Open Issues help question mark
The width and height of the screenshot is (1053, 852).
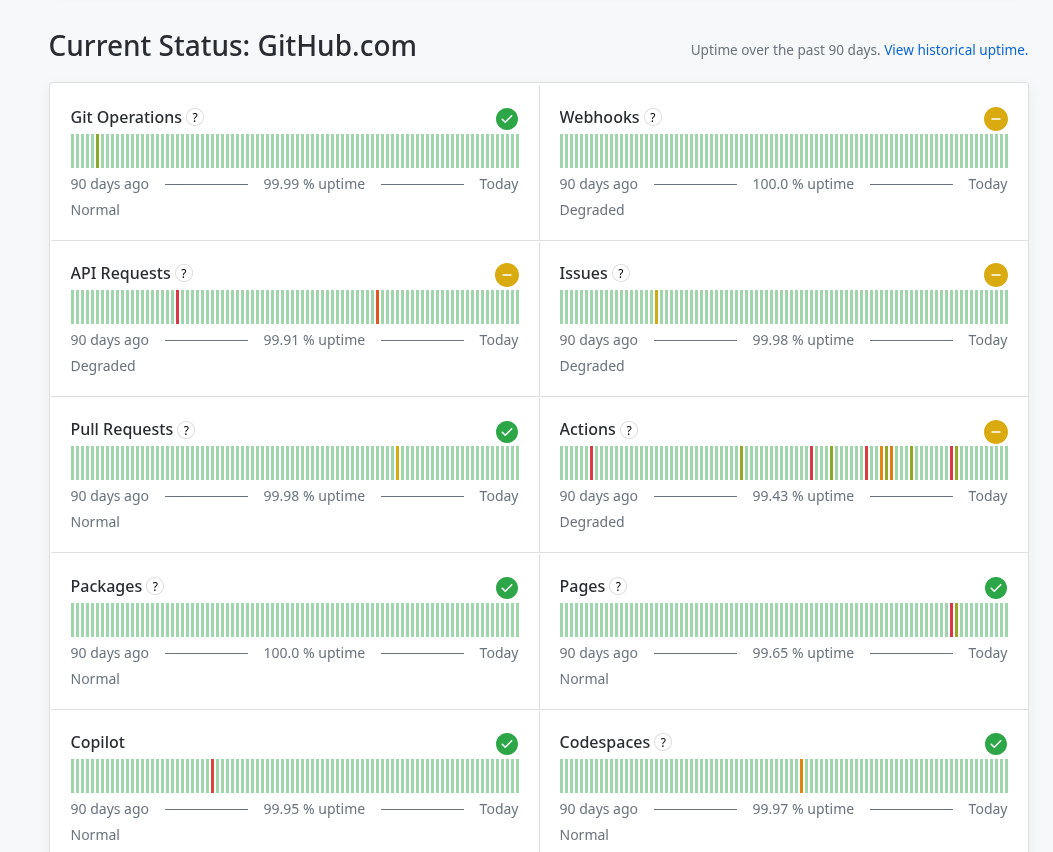(x=621, y=273)
